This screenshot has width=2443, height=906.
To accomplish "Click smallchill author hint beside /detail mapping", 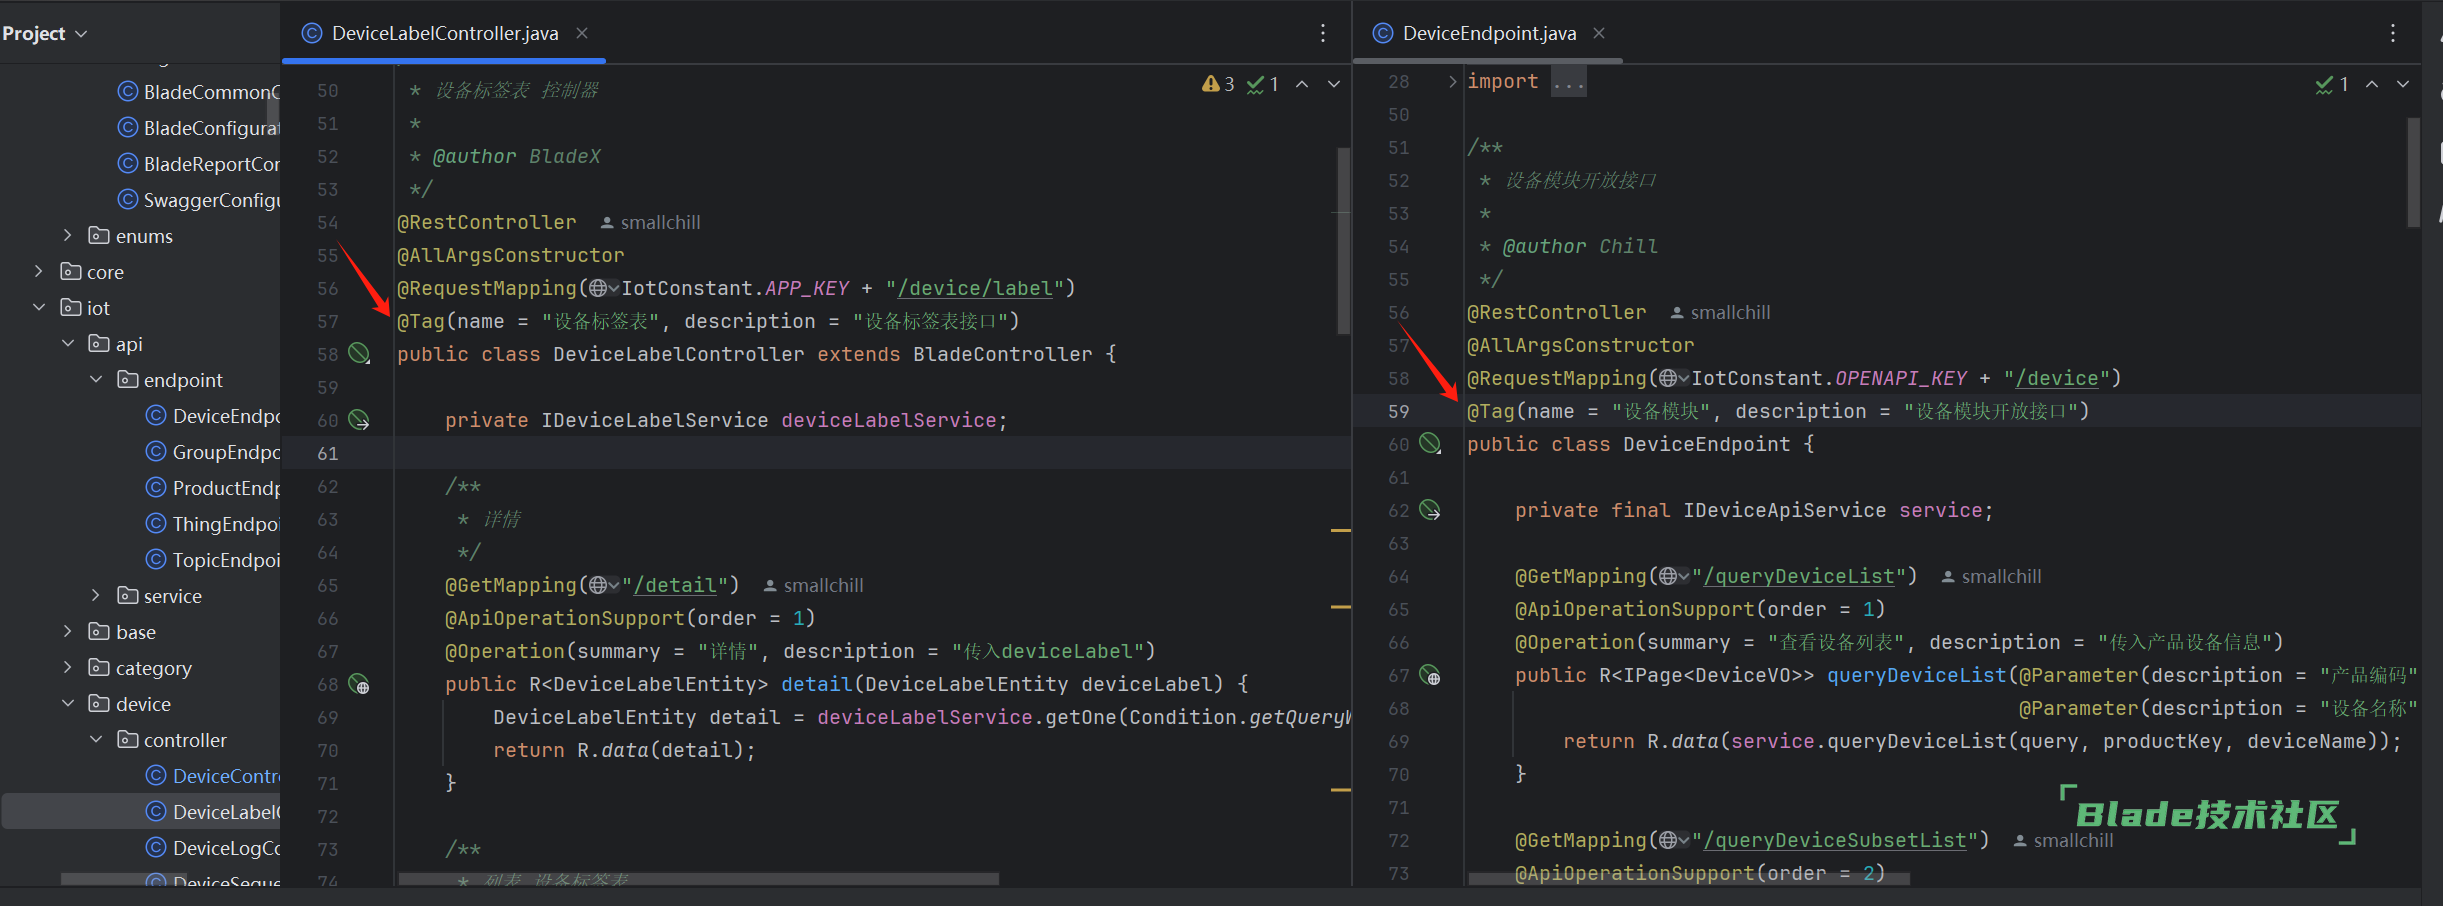I will point(813,585).
